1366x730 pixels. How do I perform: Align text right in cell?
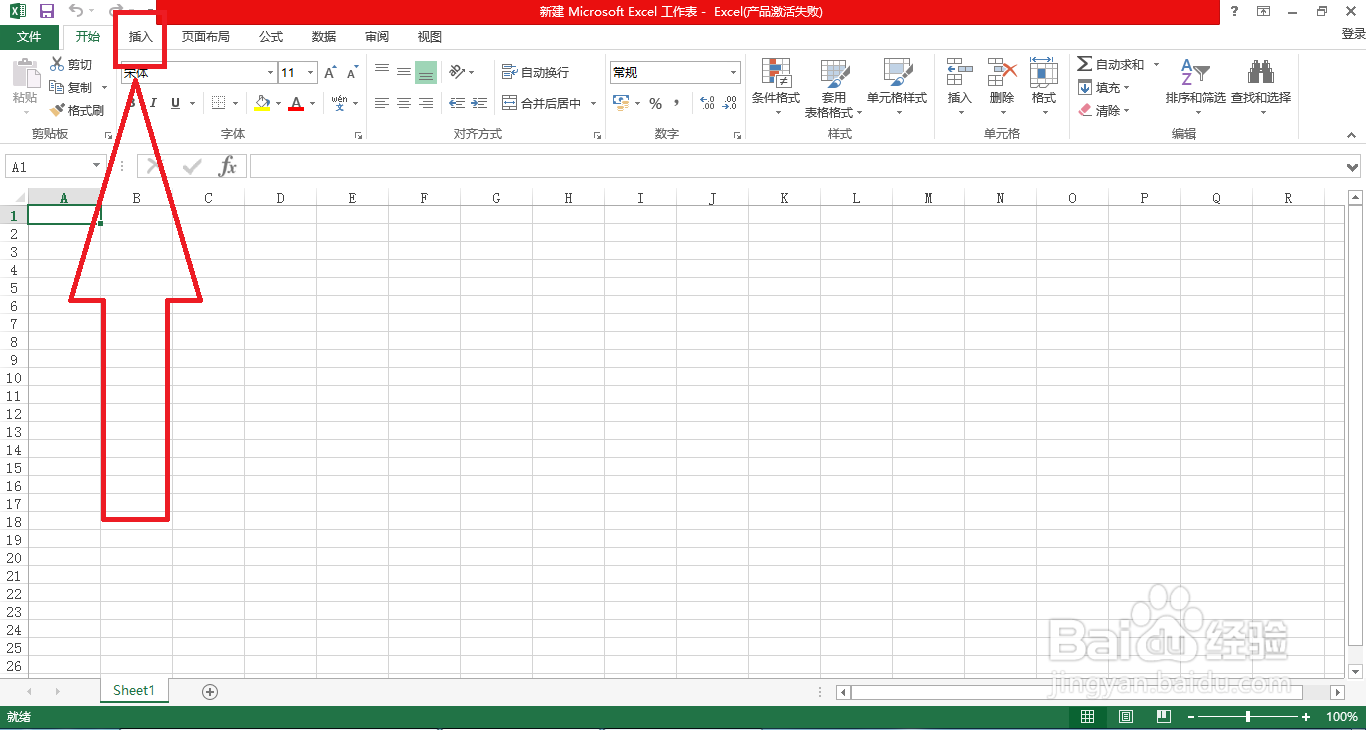click(x=426, y=103)
